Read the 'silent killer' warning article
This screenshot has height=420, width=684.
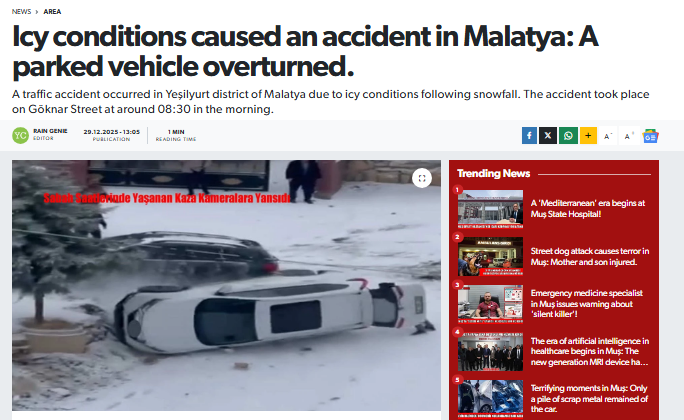click(x=587, y=304)
